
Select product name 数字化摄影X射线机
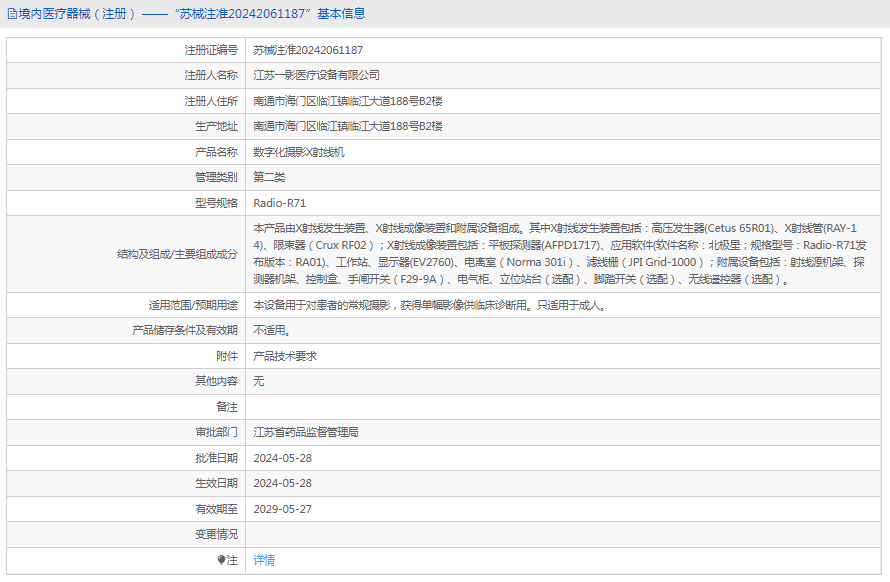299,152
